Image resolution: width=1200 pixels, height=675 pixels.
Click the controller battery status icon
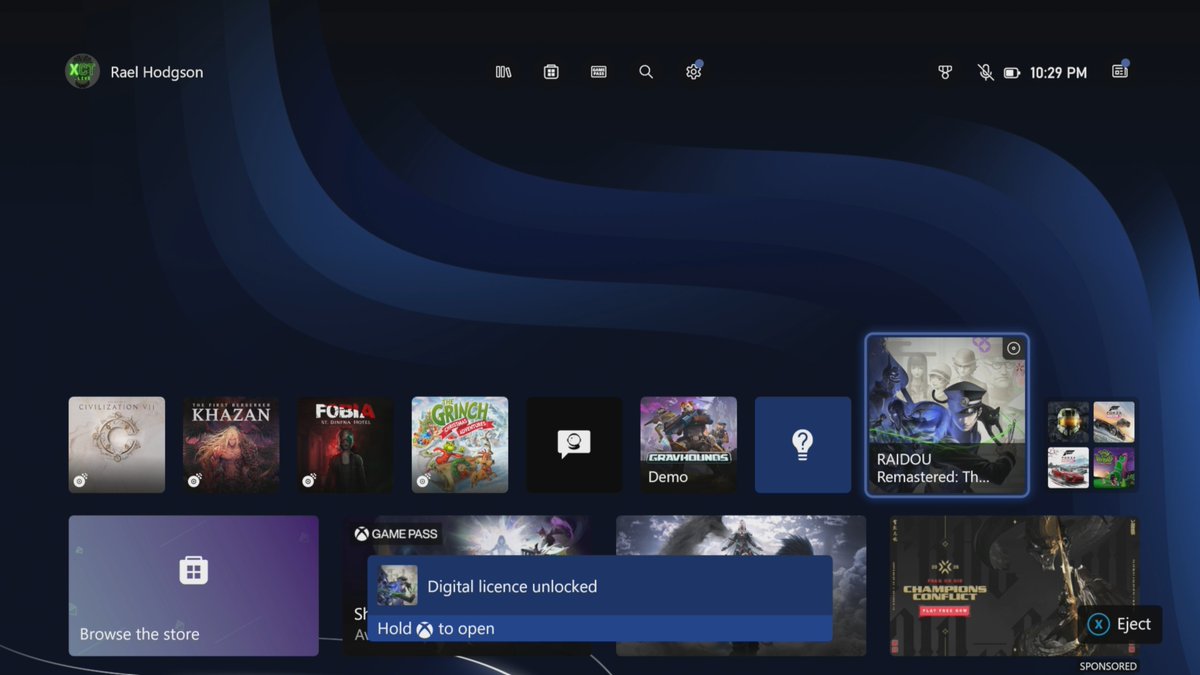[1012, 73]
